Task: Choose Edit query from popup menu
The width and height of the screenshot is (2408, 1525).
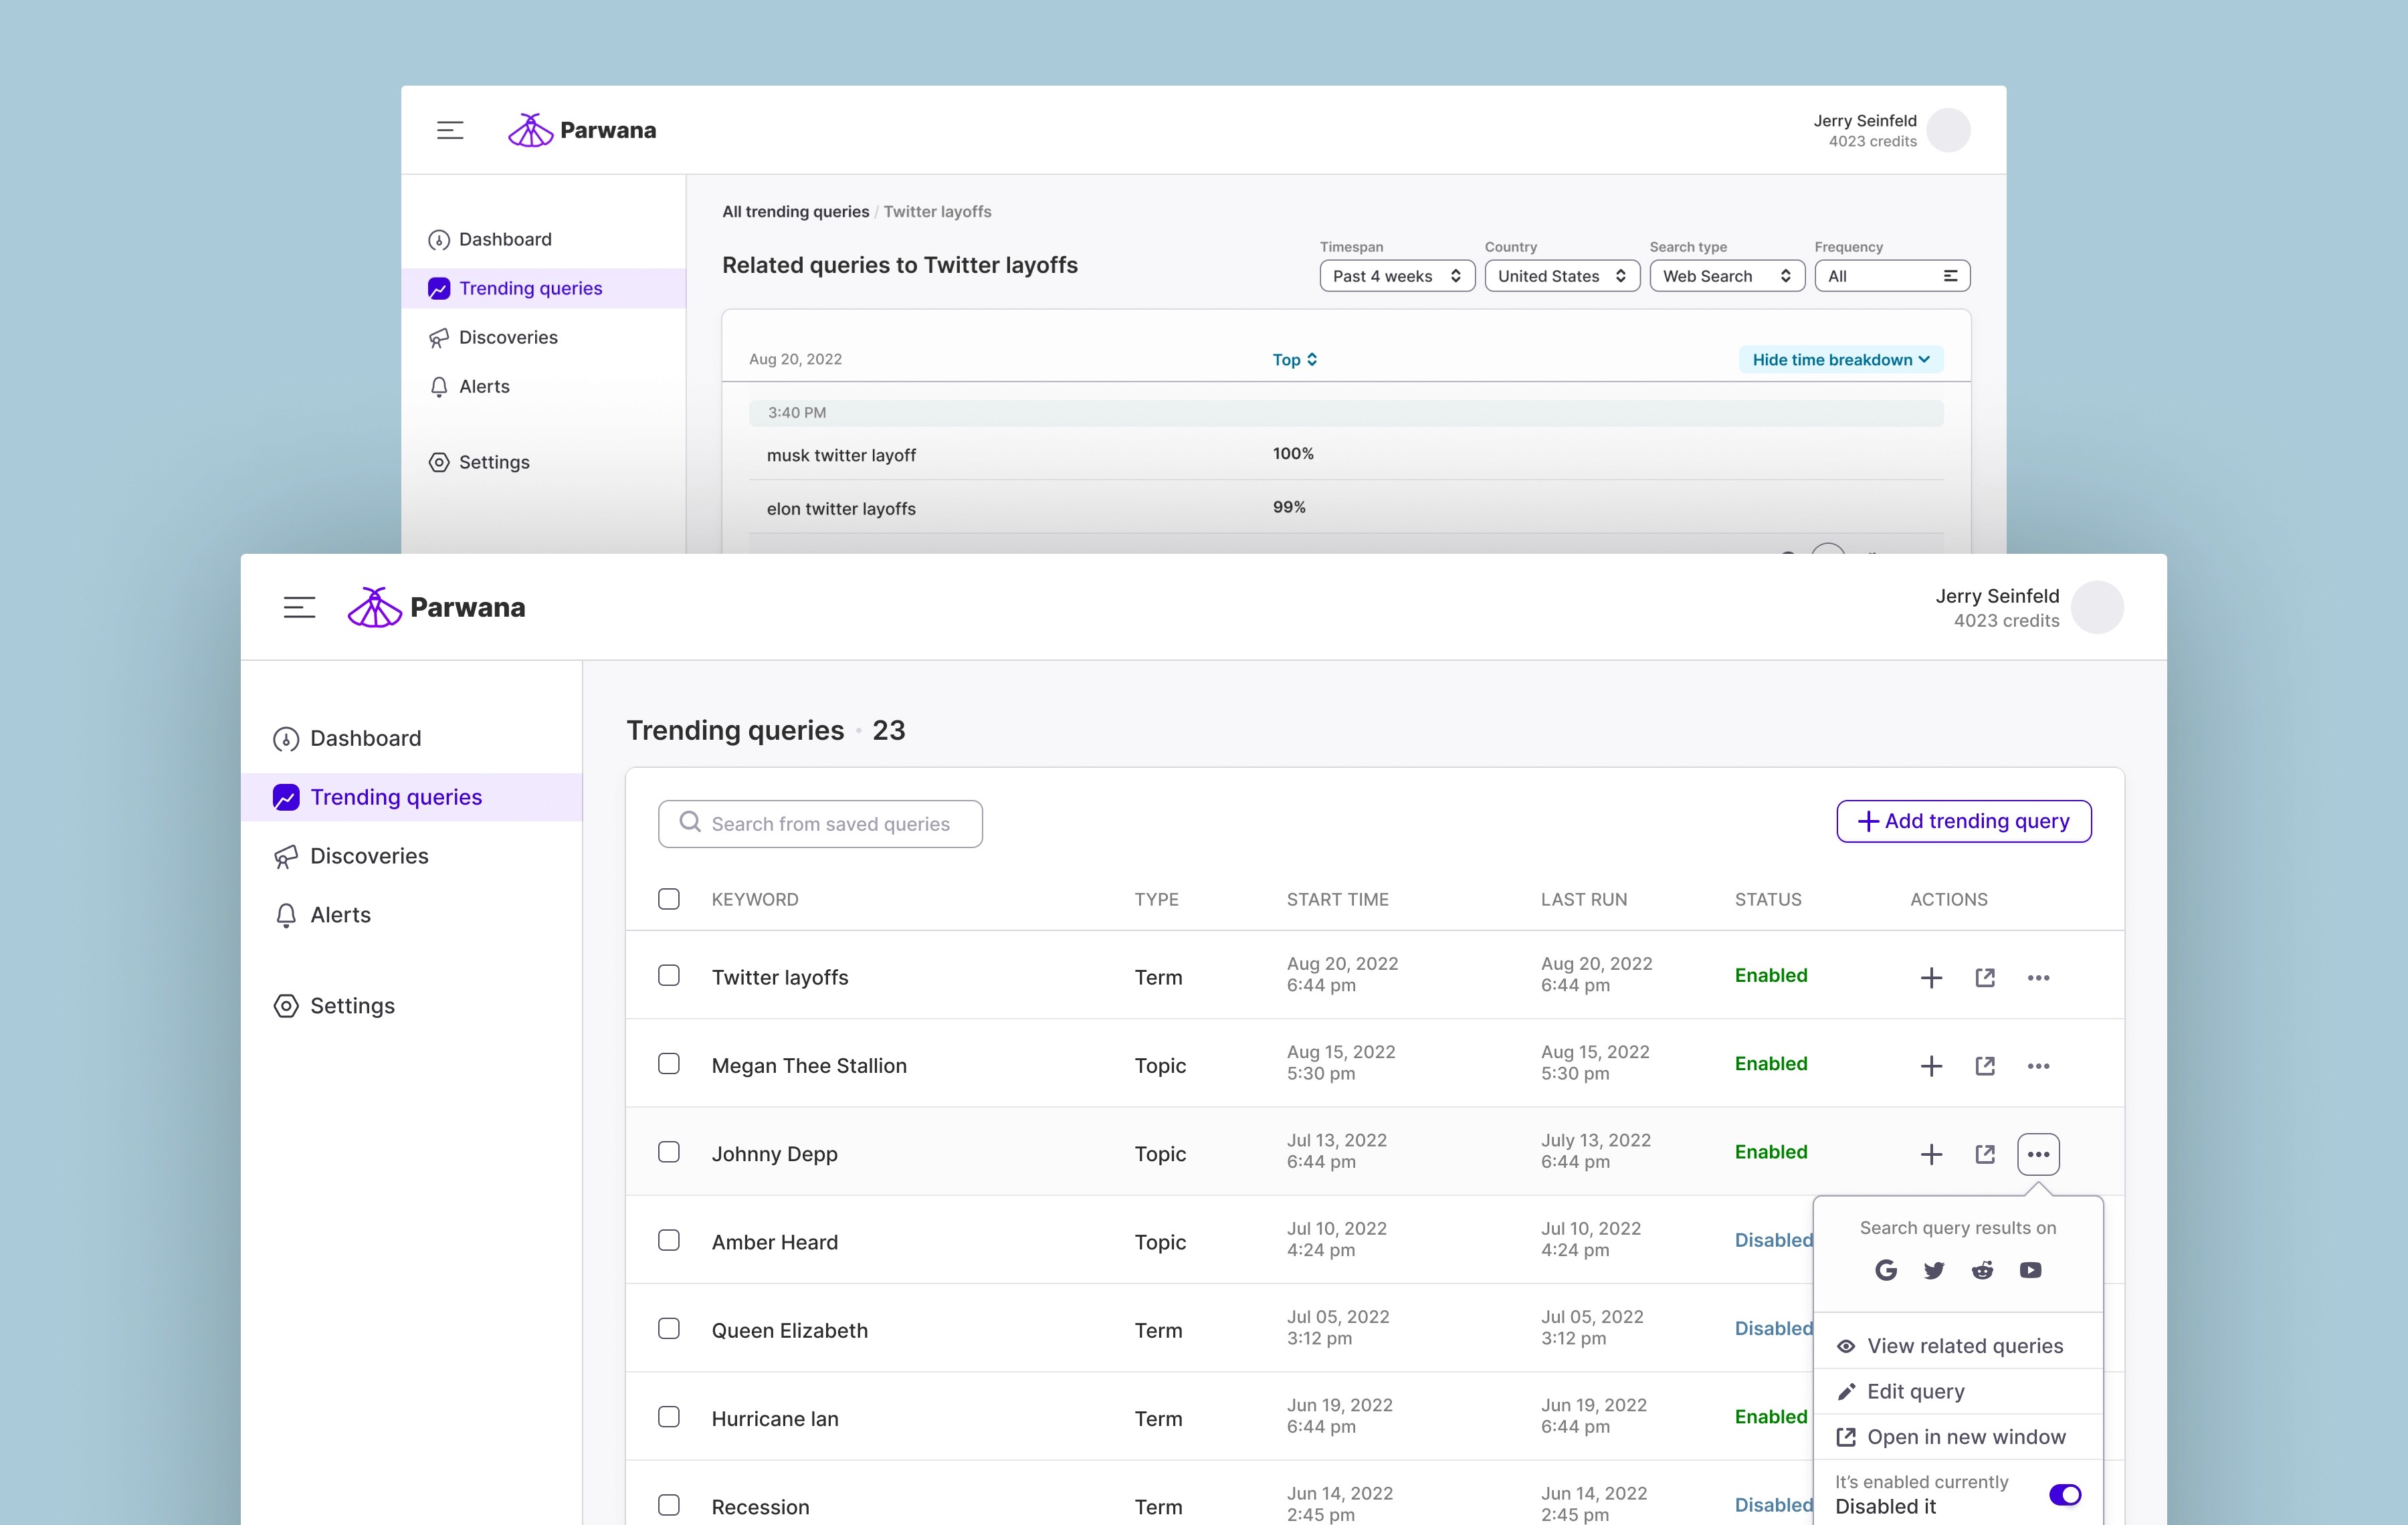Action: (1958, 1392)
